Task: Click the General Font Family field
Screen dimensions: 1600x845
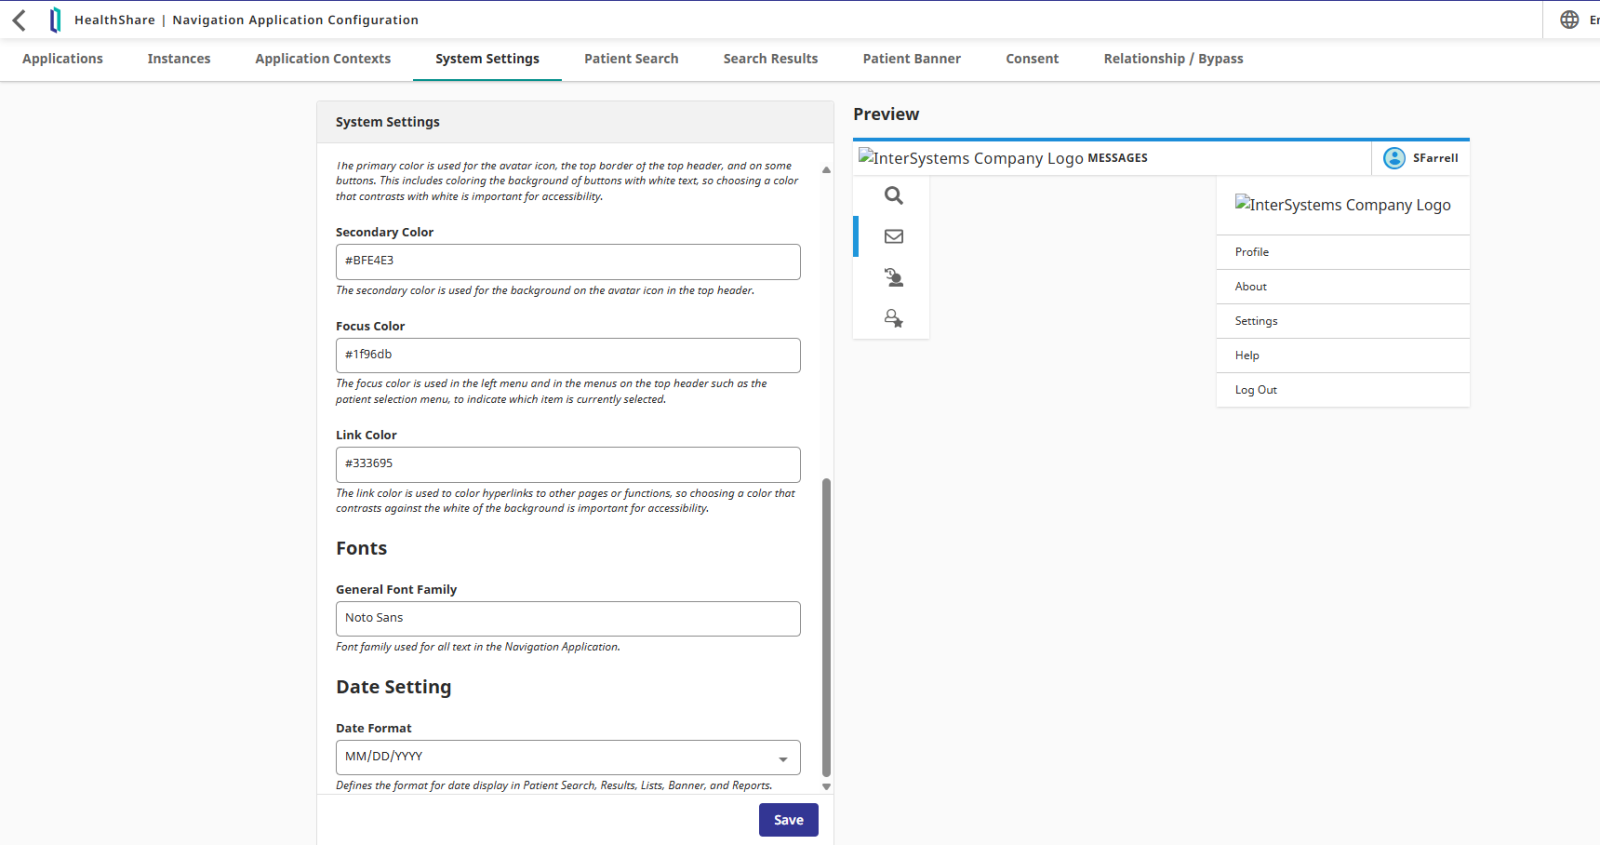Action: pyautogui.click(x=568, y=618)
